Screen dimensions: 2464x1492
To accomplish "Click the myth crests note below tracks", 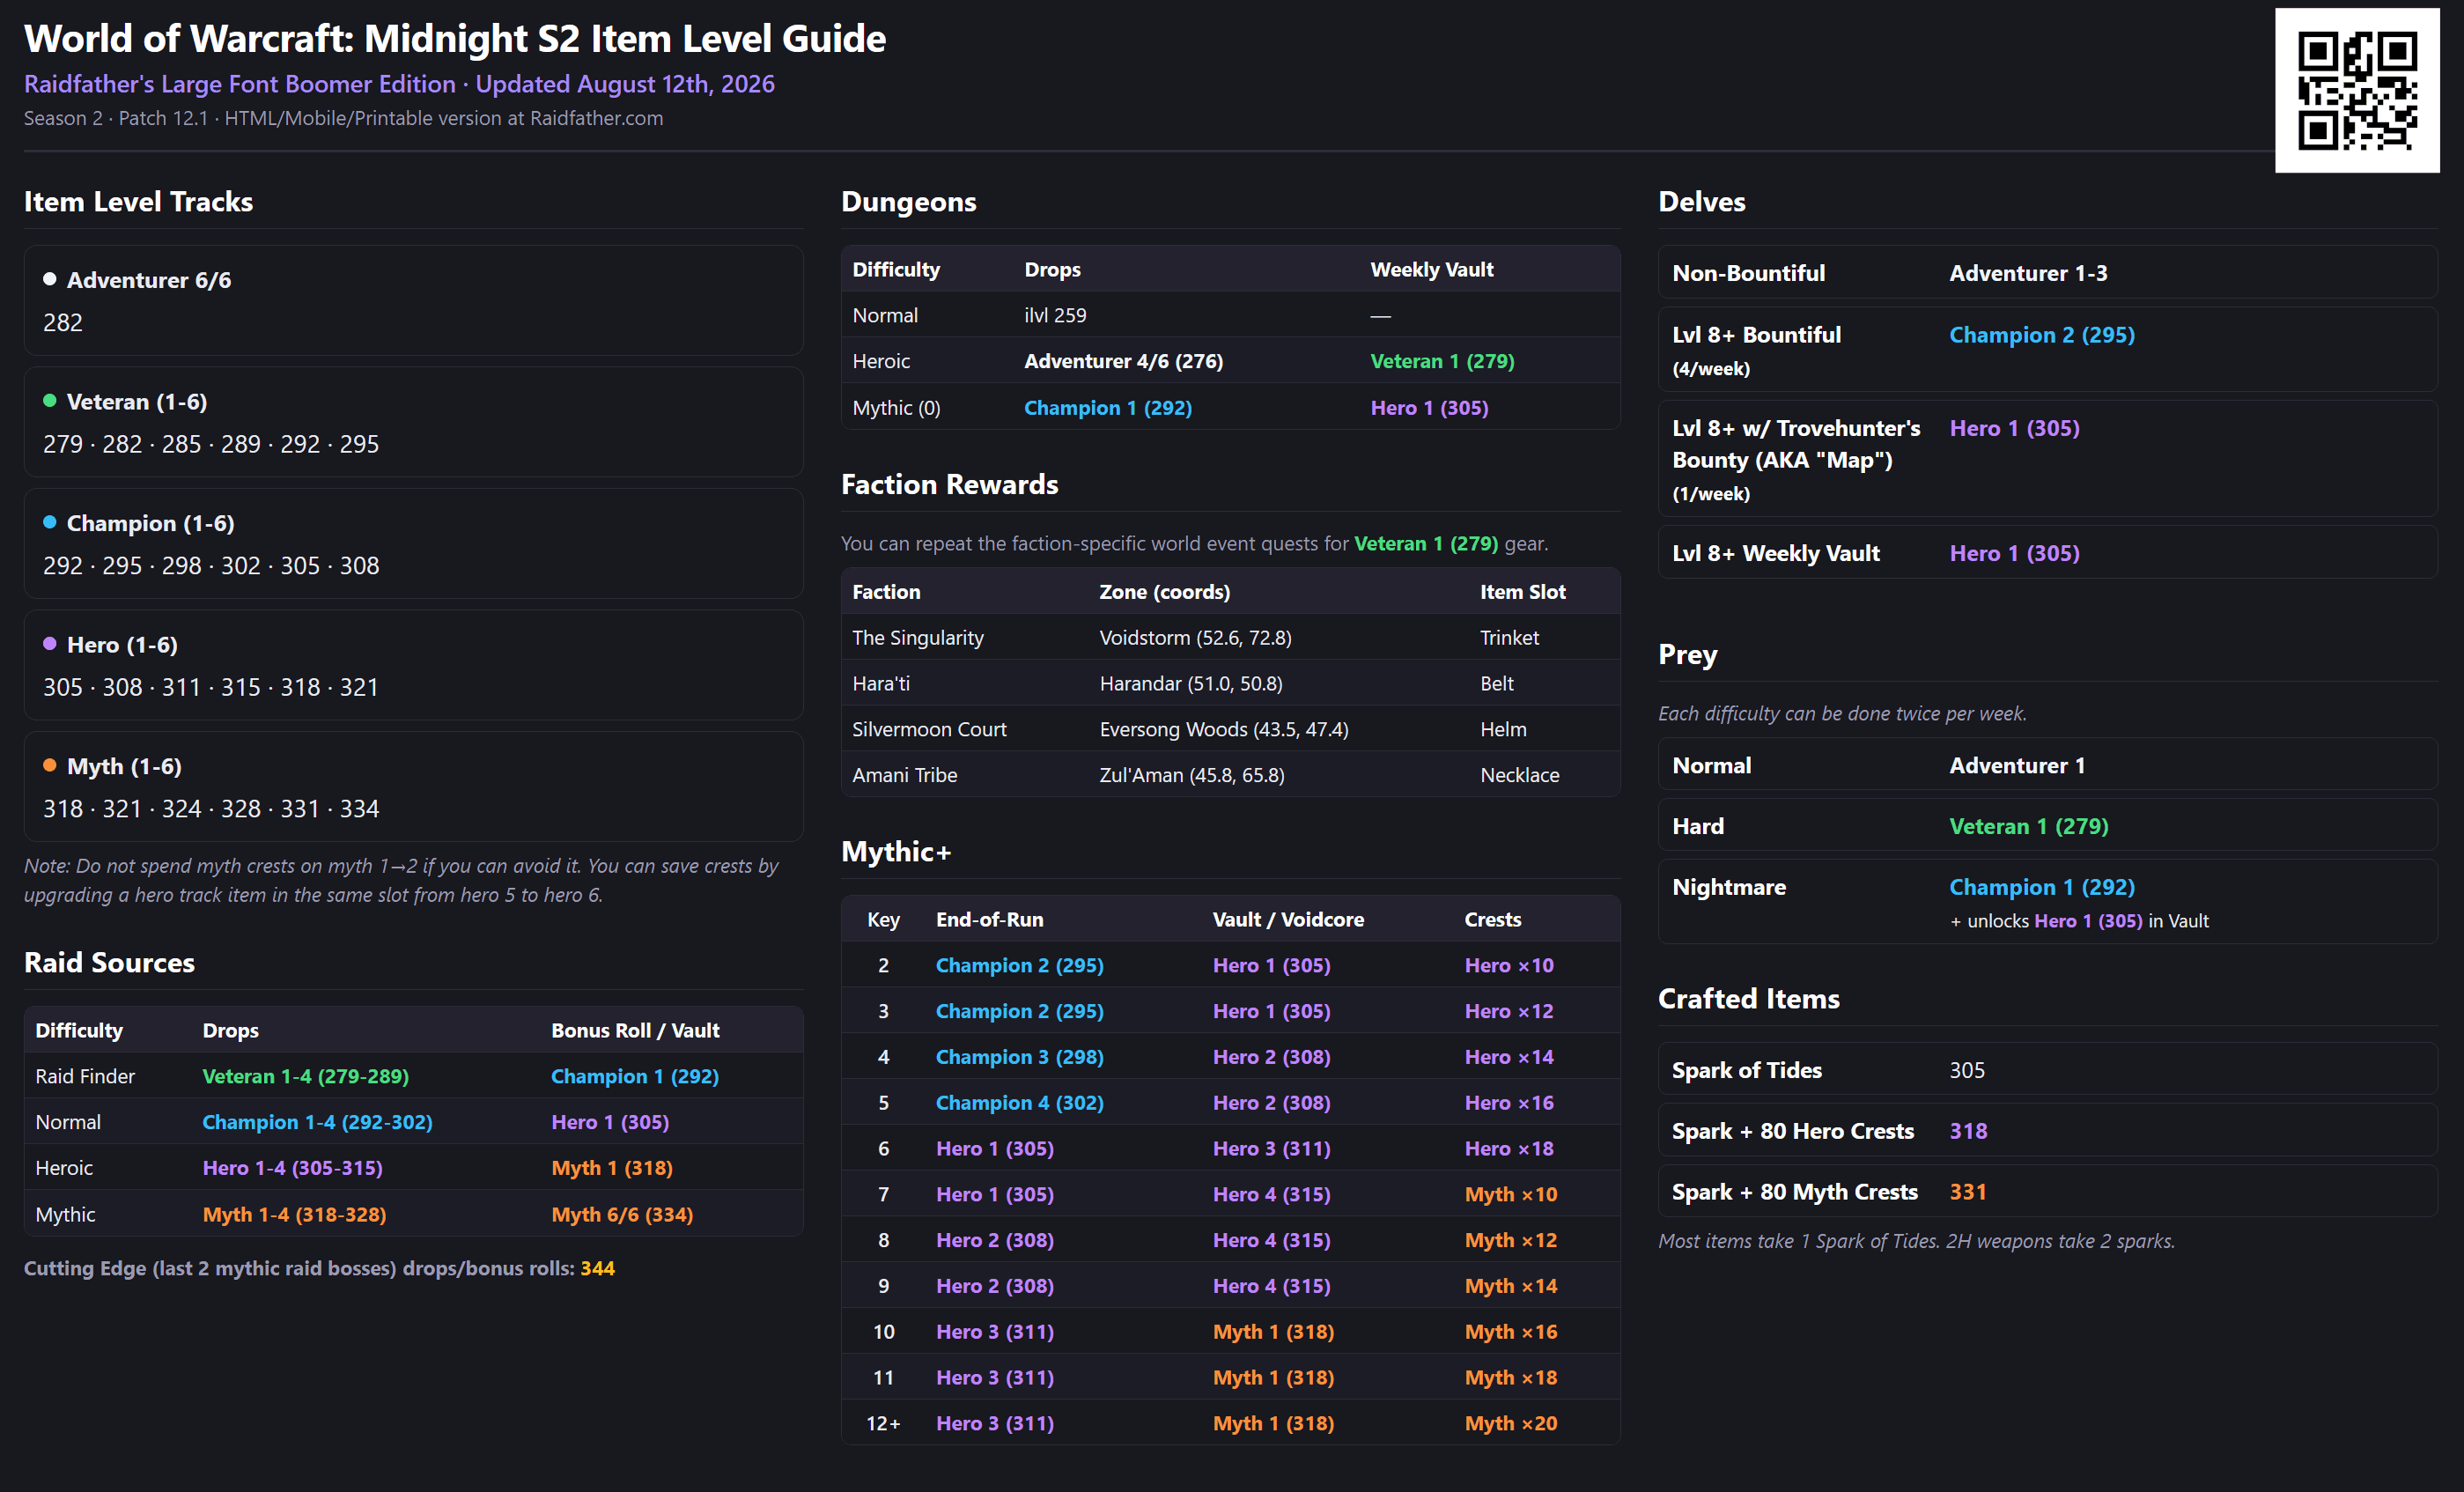I will pos(401,880).
